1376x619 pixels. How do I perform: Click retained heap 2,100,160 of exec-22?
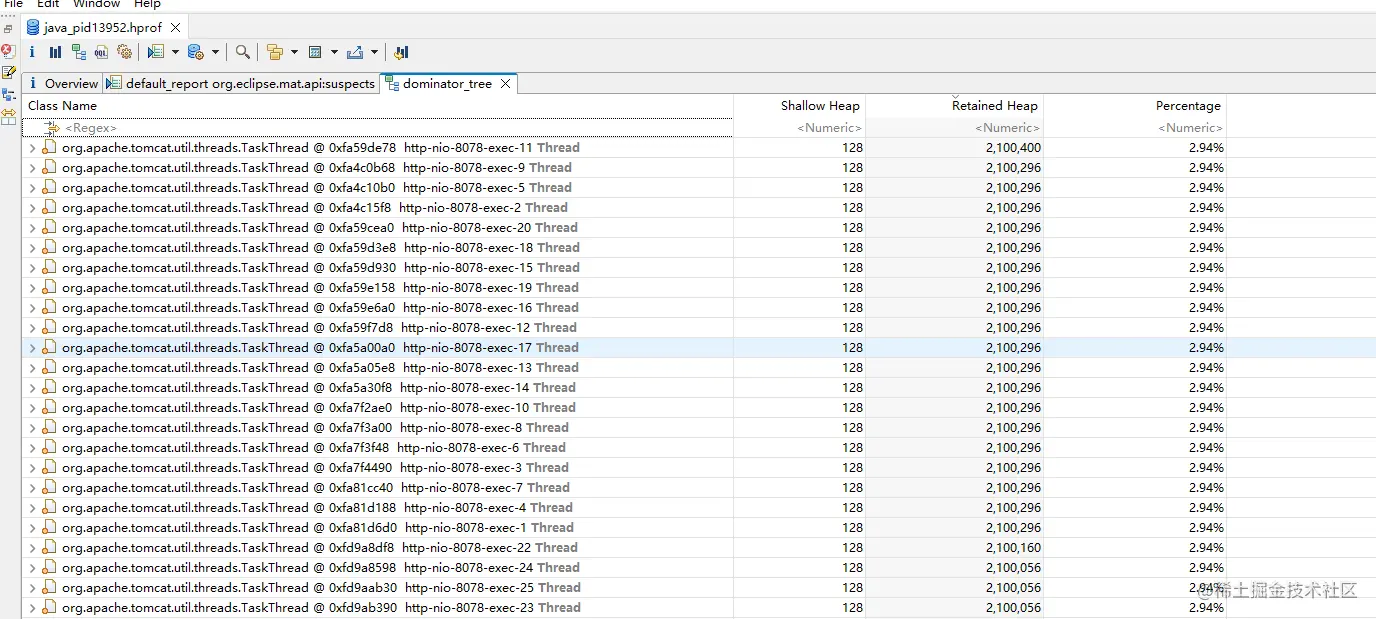pyautogui.click(x=1013, y=548)
